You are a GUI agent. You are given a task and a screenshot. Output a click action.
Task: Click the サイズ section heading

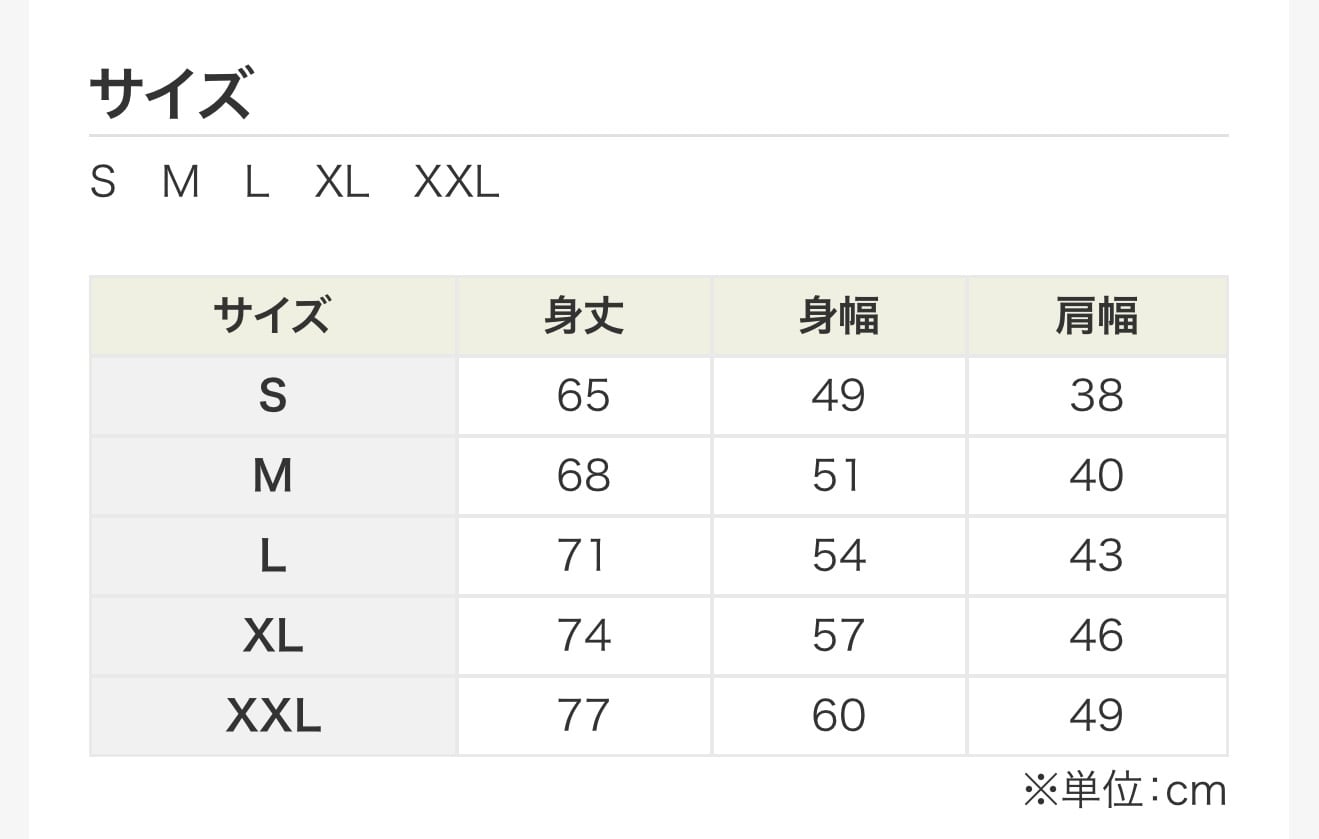pyautogui.click(x=170, y=95)
